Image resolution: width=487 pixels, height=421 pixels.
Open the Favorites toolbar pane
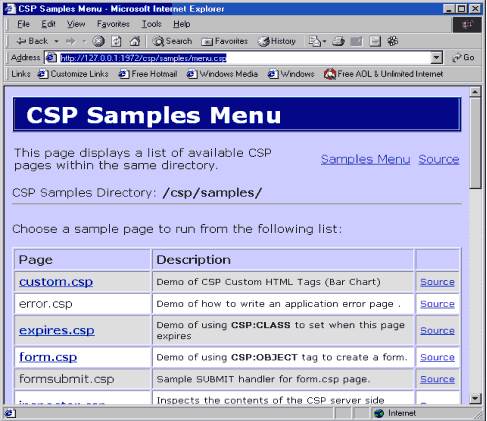224,41
